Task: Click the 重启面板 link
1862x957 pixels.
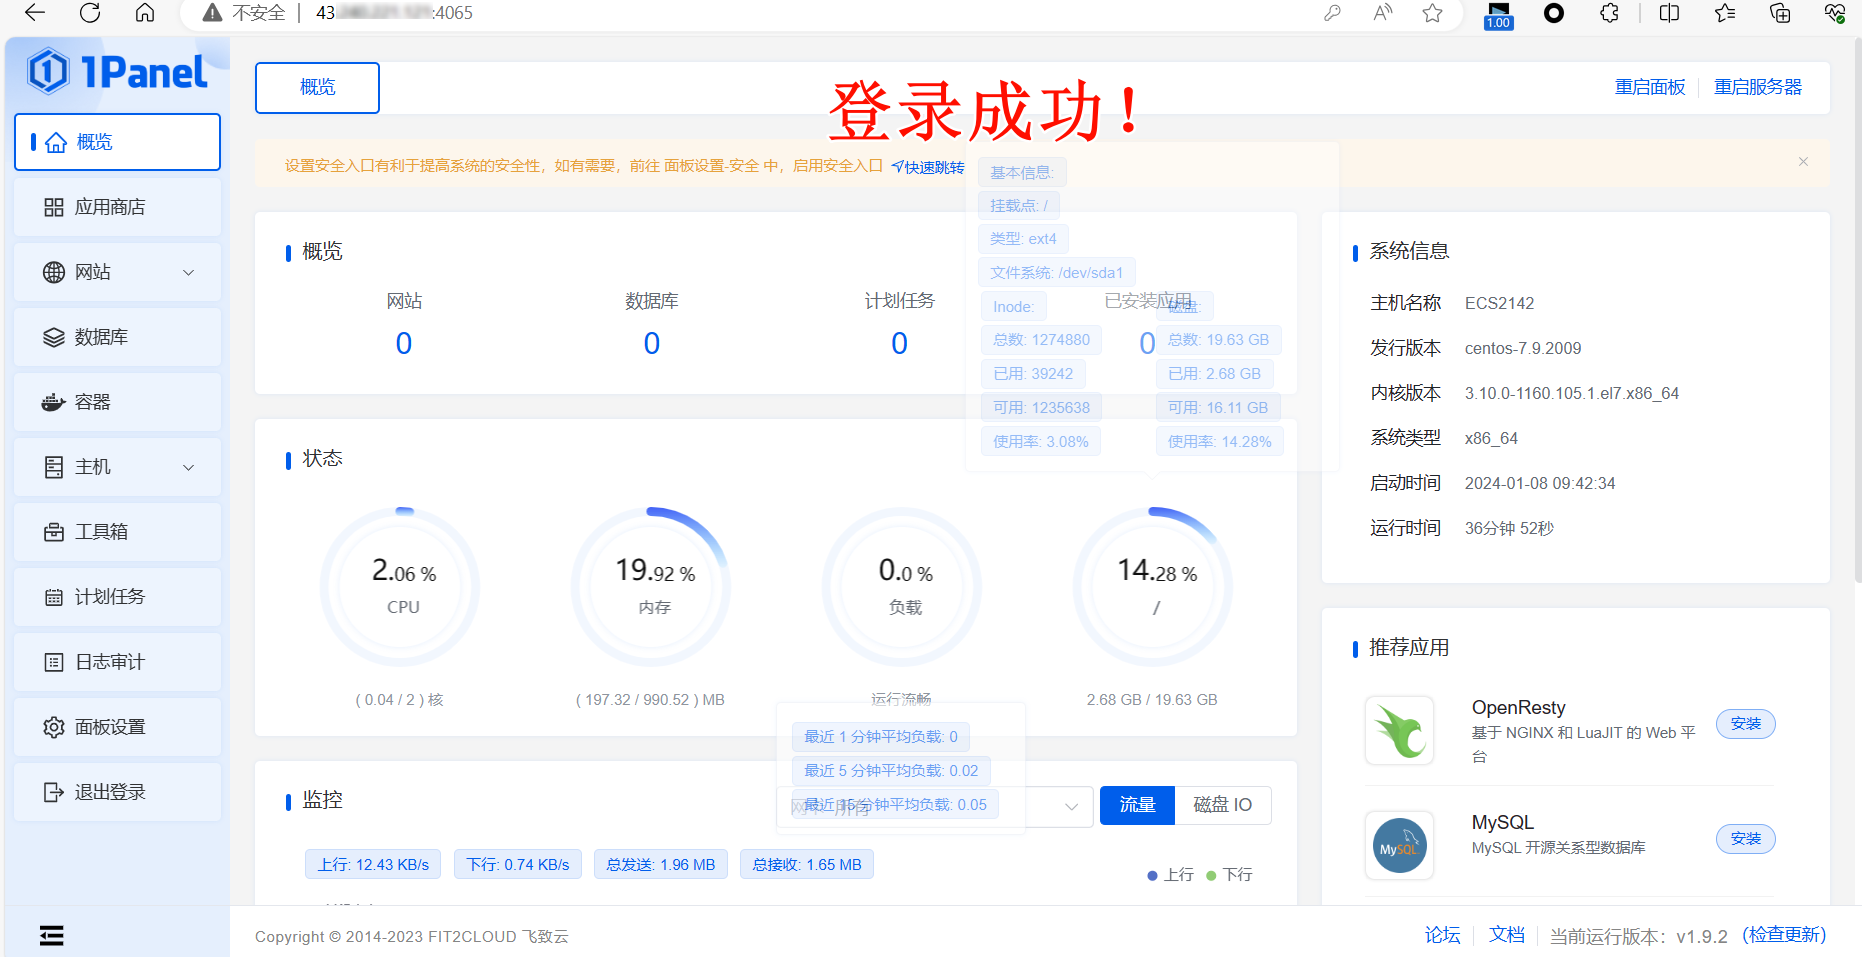Action: [1650, 87]
